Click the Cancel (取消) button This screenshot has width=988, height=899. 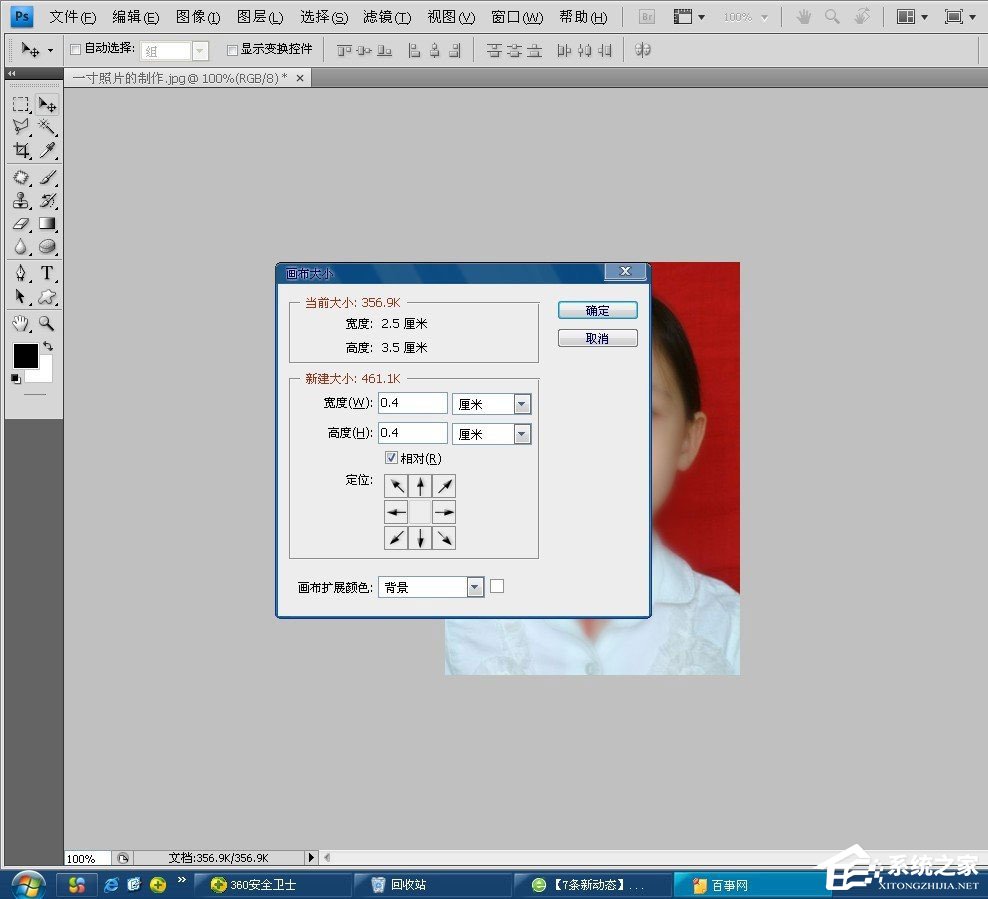pos(597,339)
